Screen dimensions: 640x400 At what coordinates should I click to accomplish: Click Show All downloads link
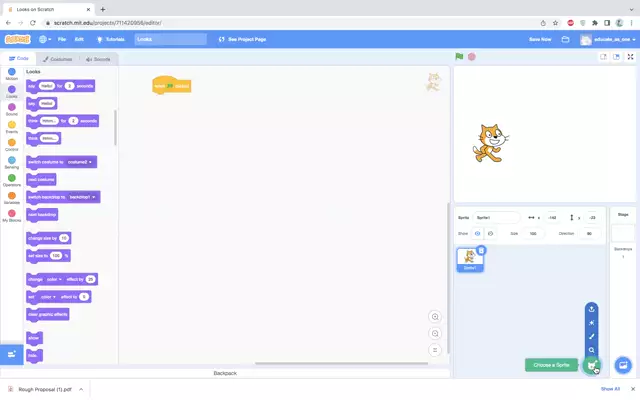tap(610, 389)
